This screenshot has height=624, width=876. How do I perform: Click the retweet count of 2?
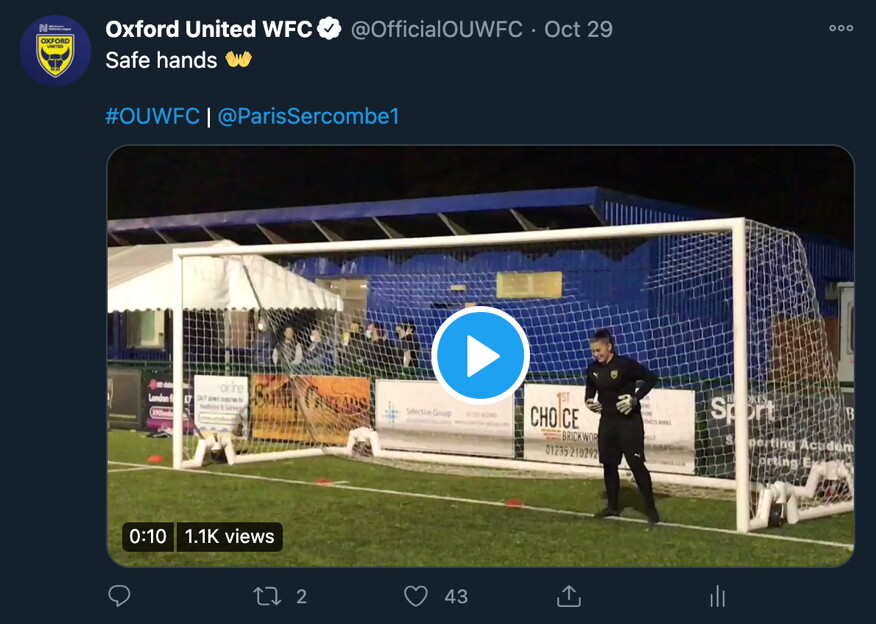pos(301,597)
